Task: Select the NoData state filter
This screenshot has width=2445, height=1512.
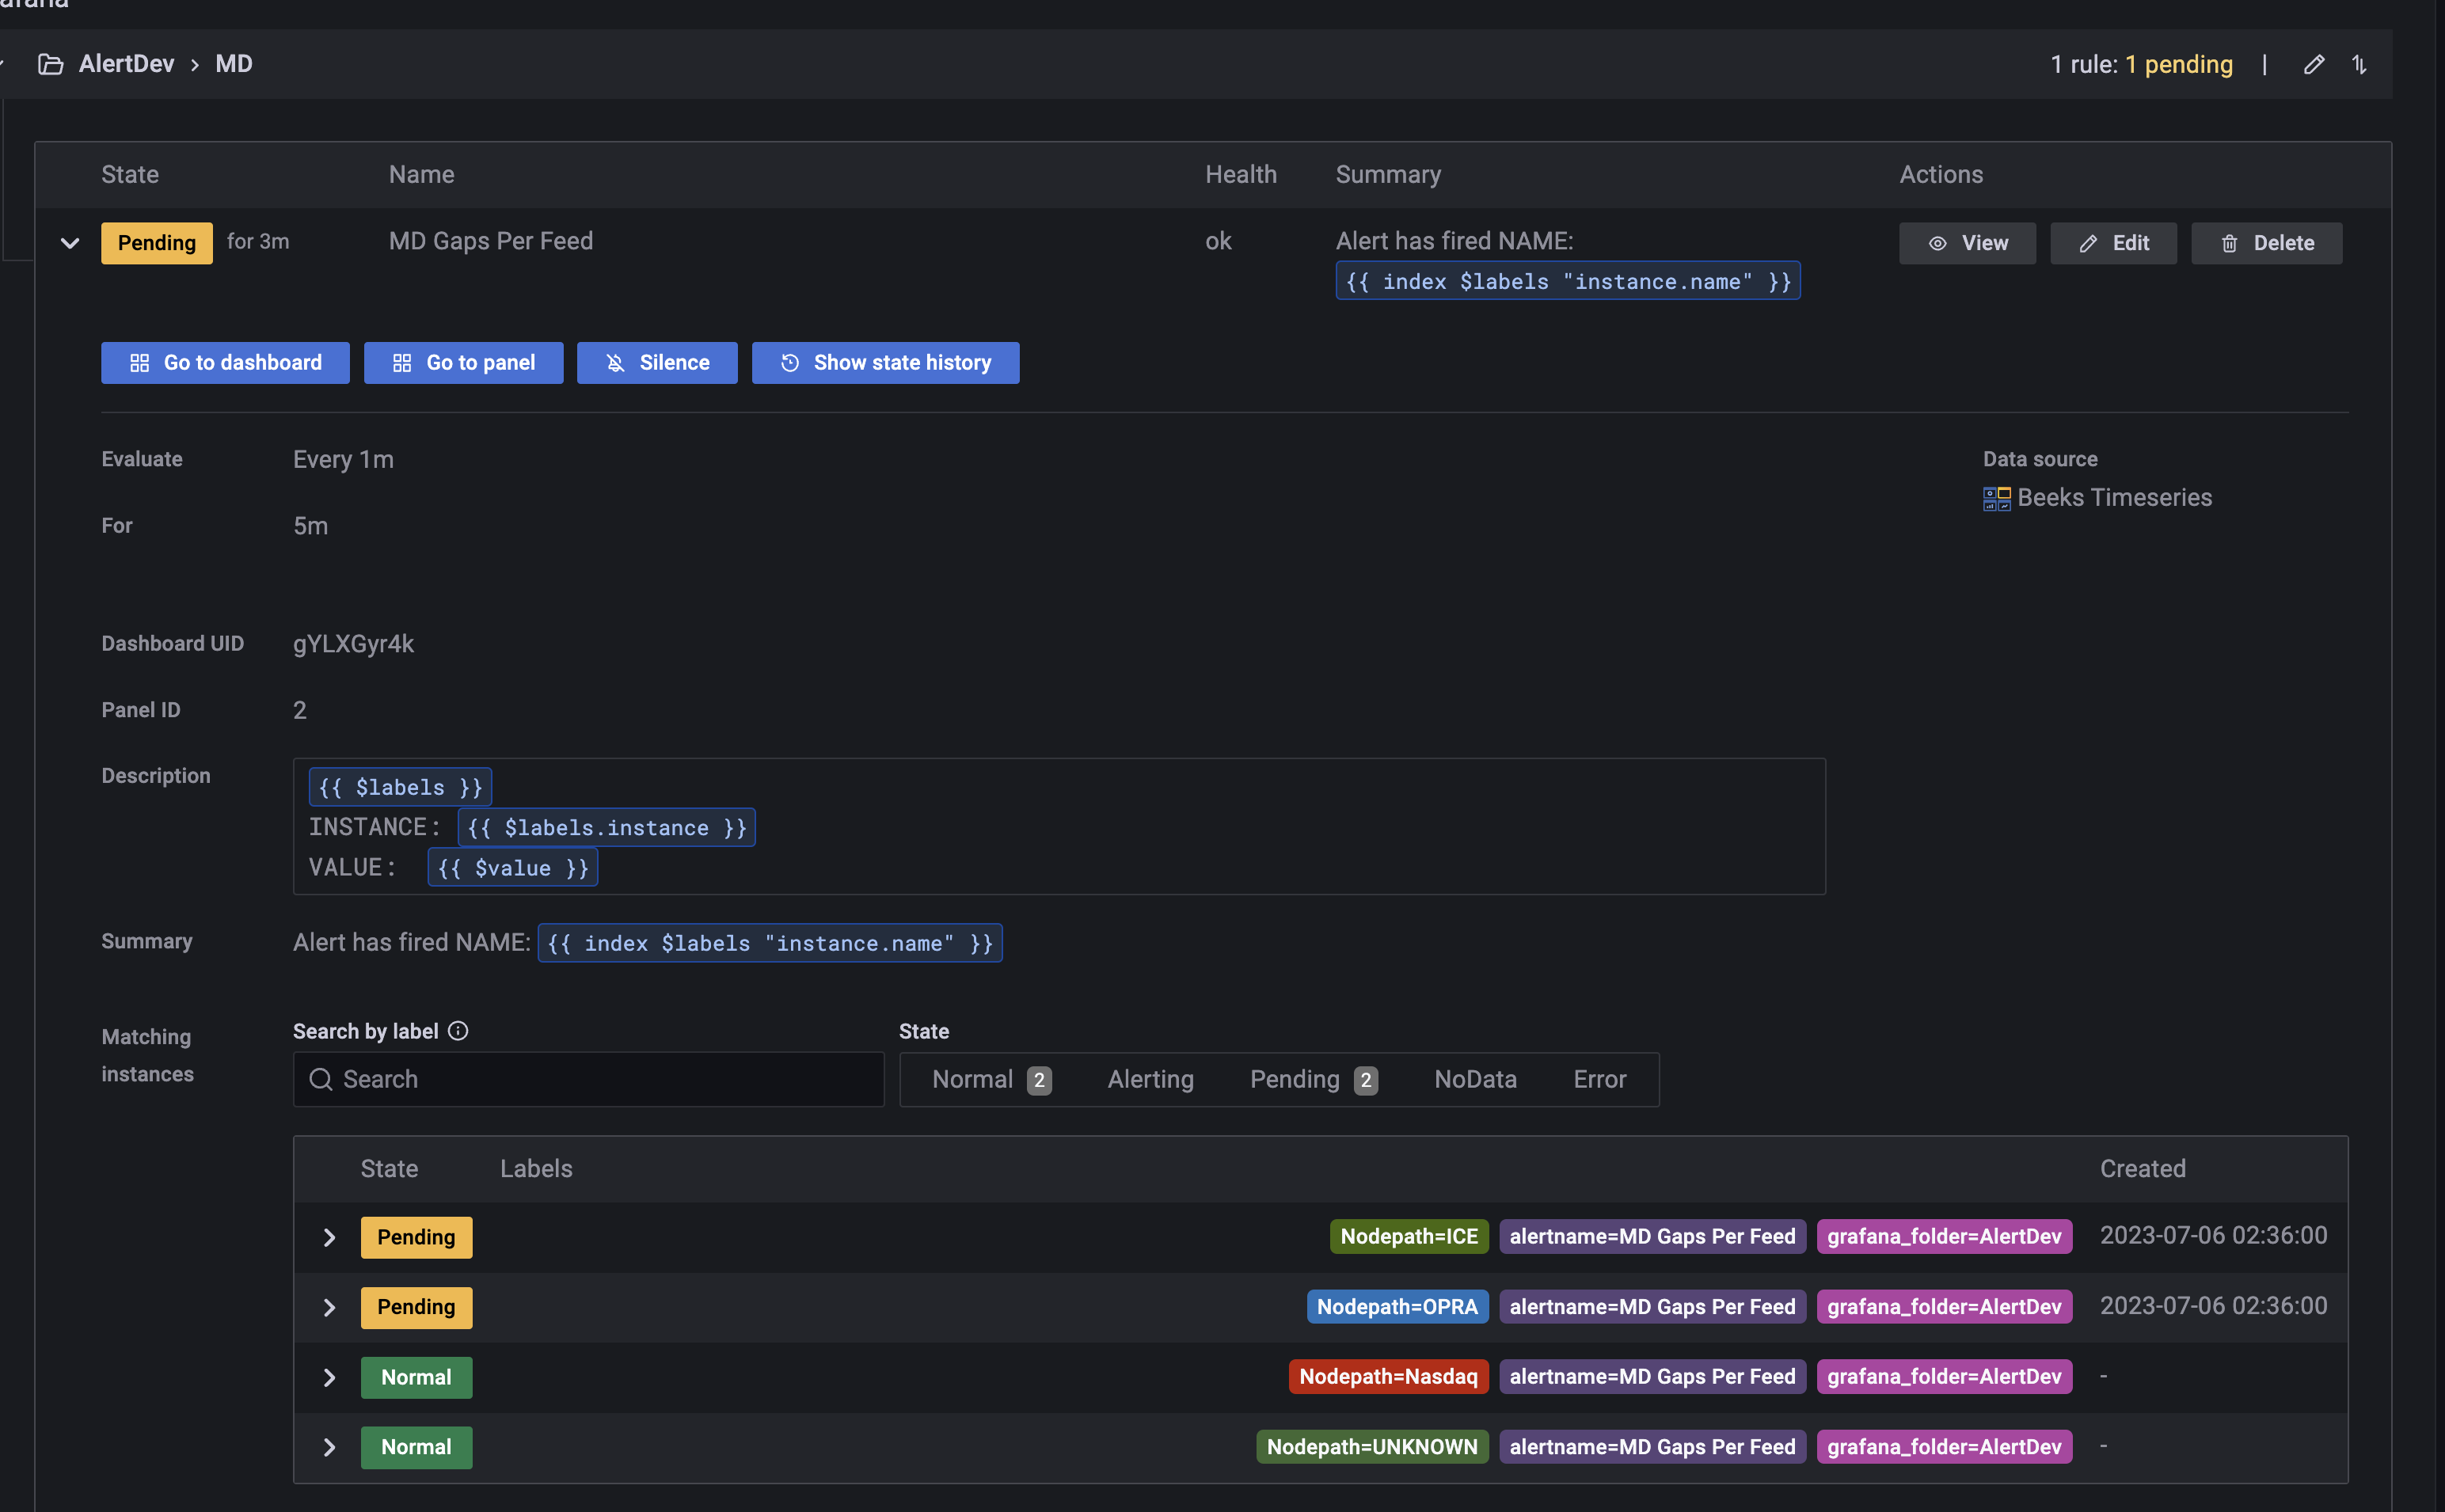Action: 1475,1080
